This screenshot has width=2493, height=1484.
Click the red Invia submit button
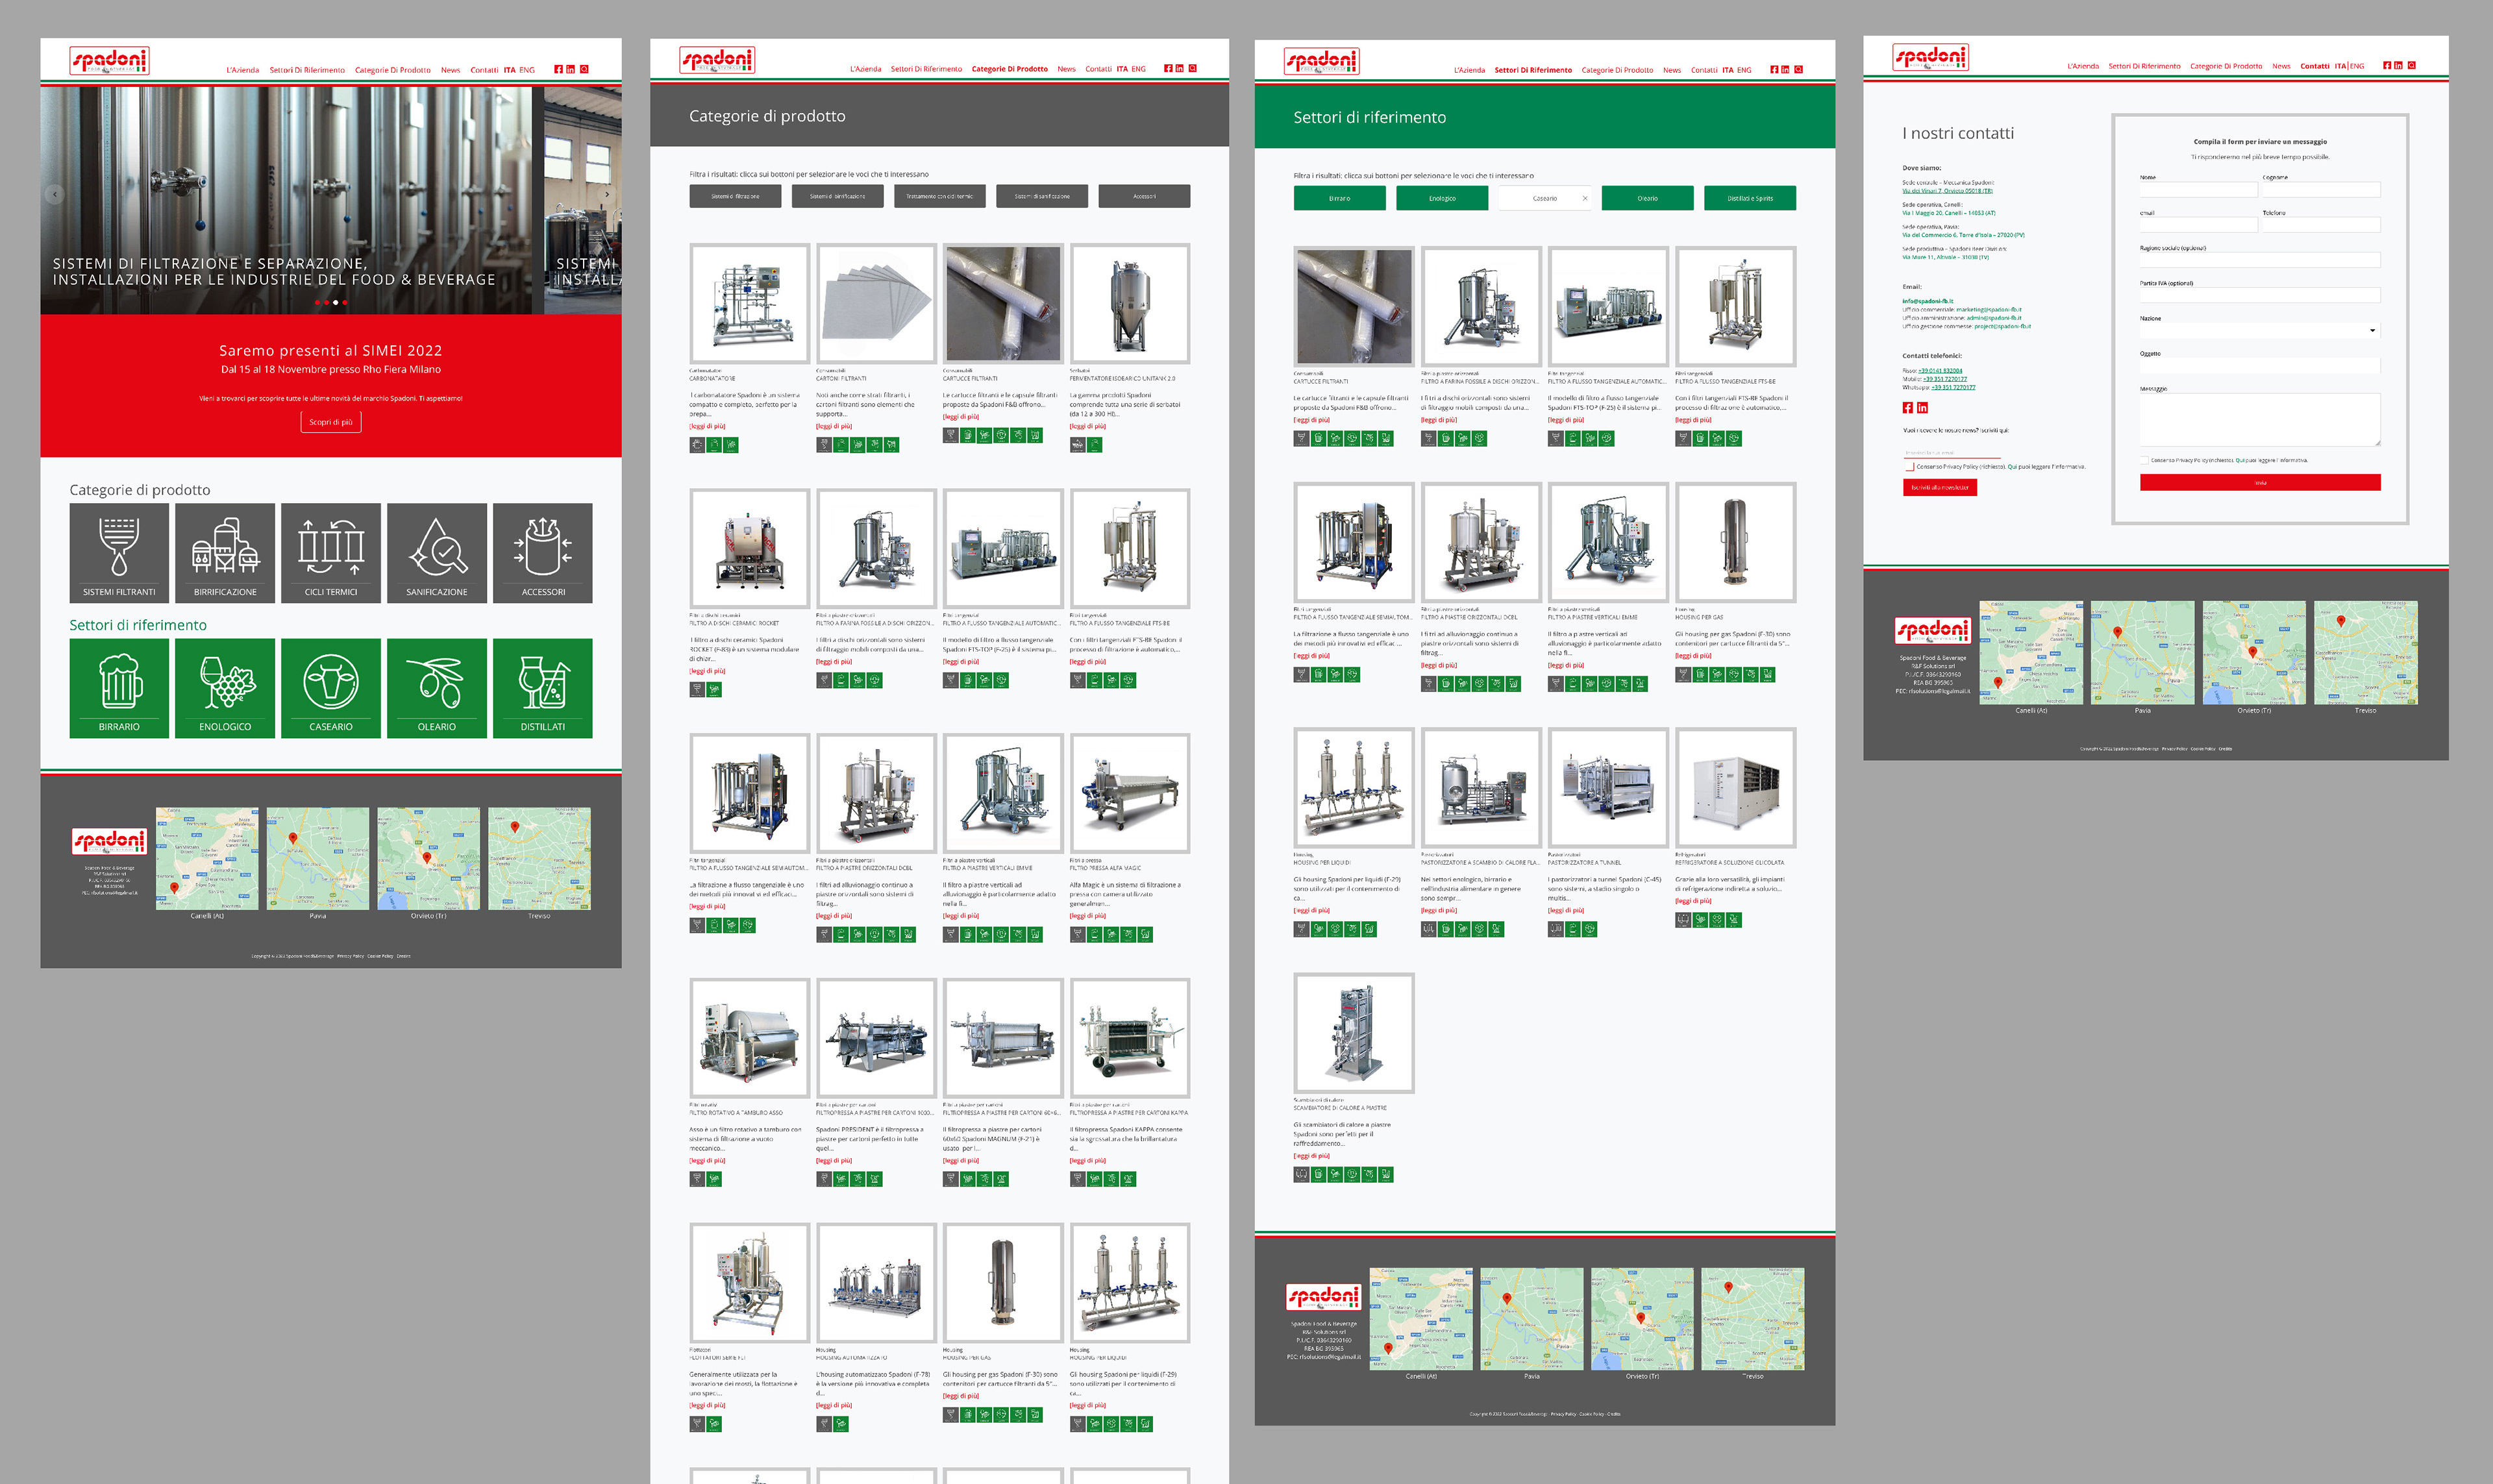(2260, 482)
